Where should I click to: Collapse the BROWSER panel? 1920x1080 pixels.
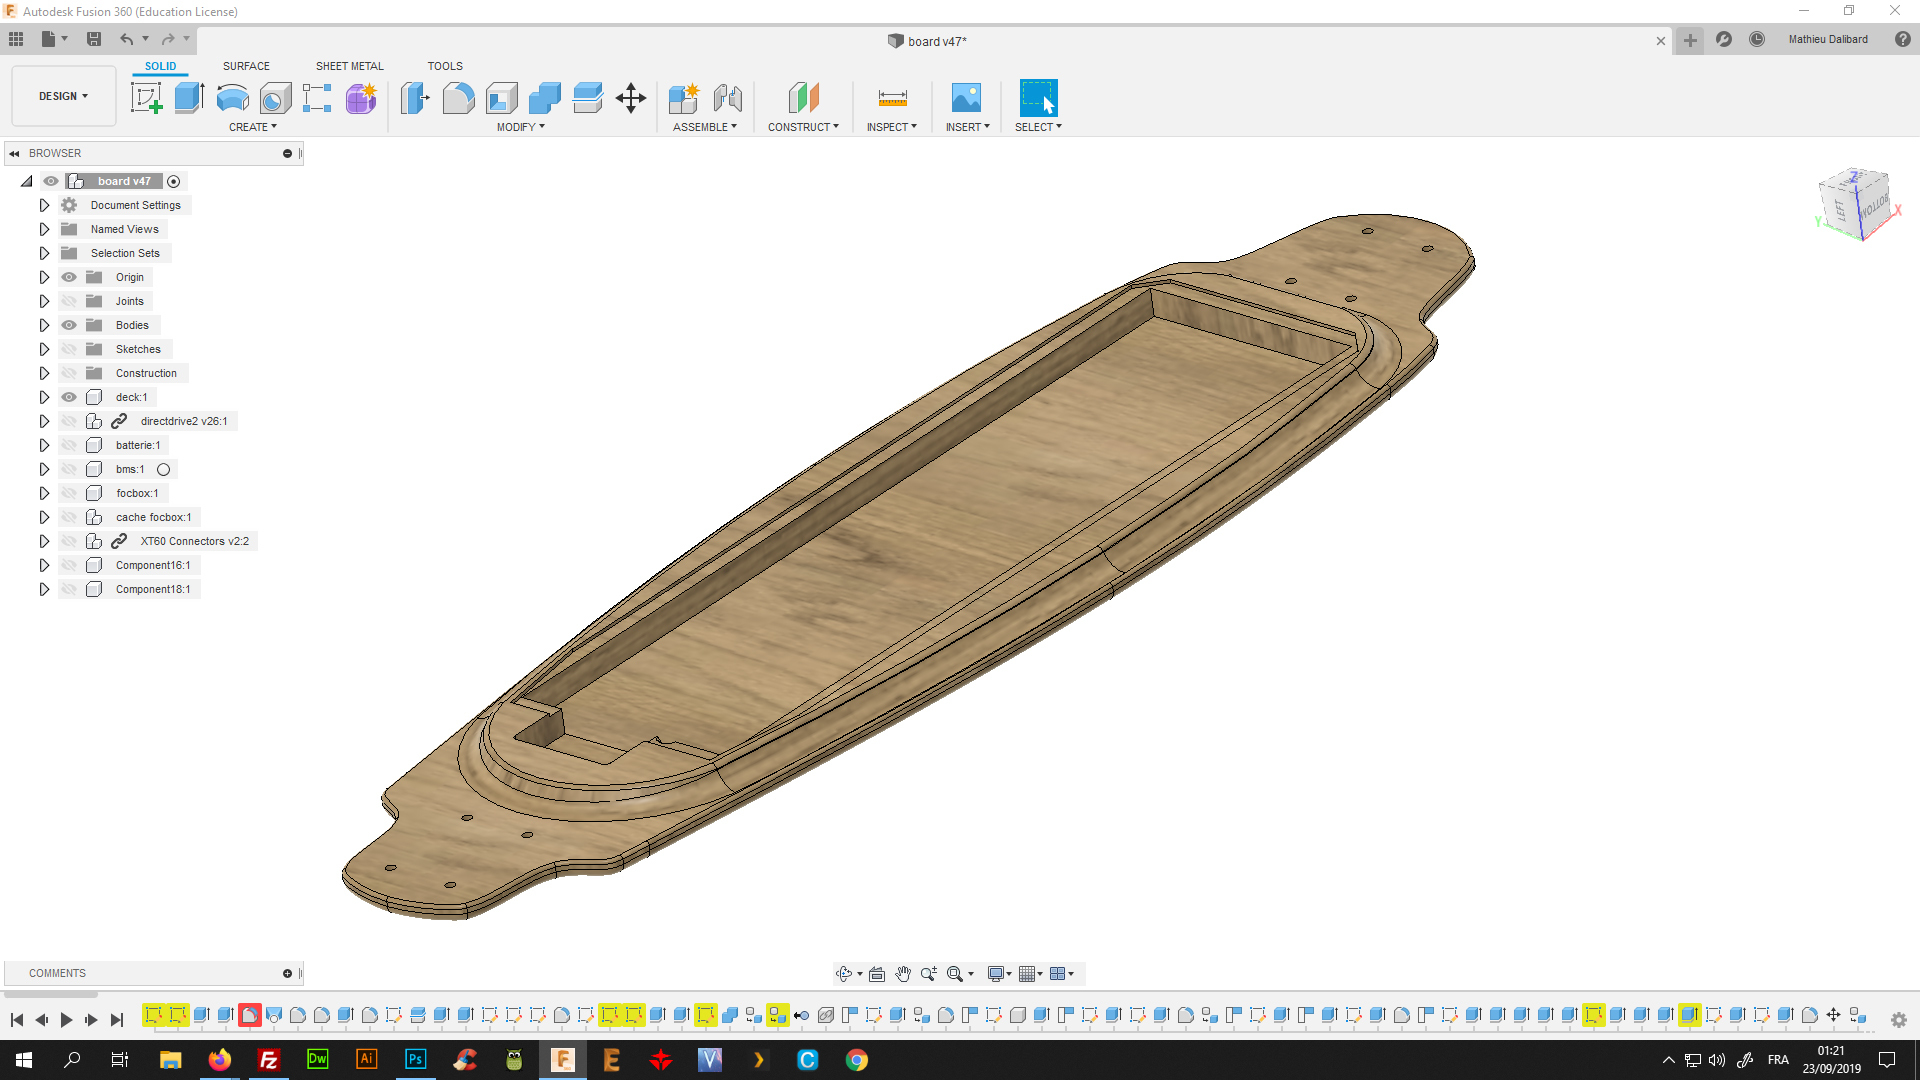coord(15,153)
